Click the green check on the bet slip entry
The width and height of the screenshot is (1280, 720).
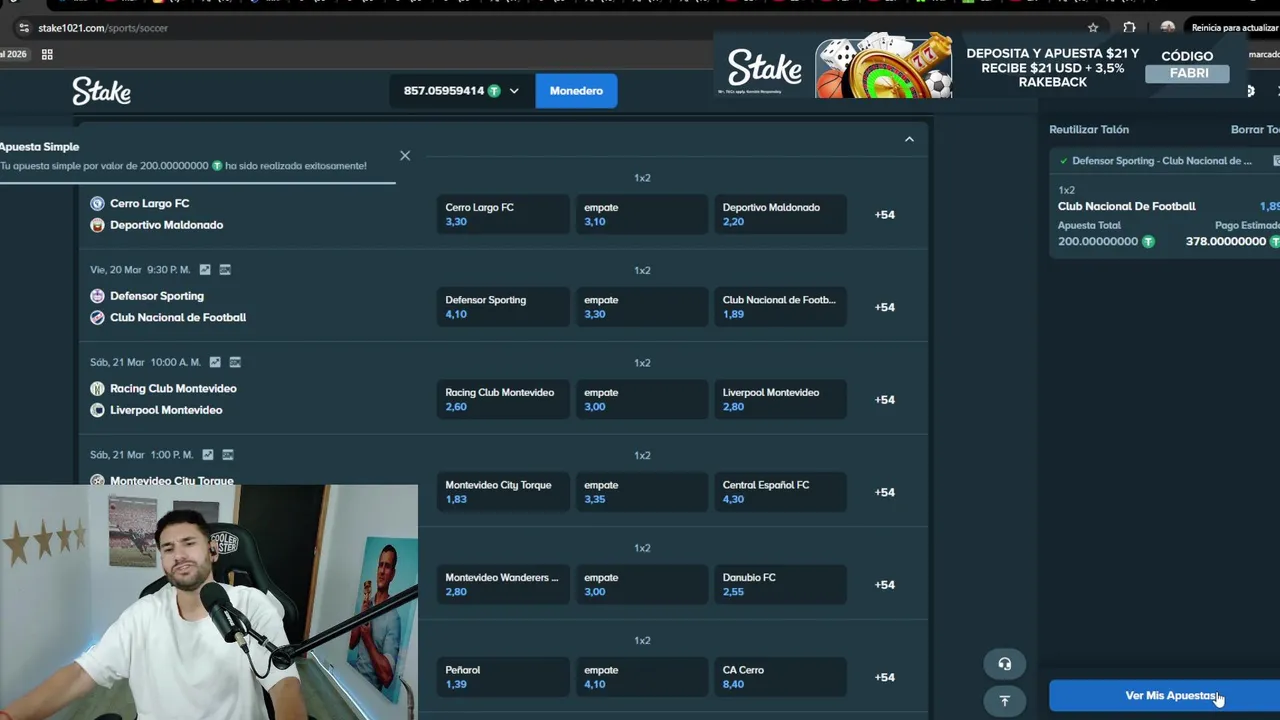[x=1063, y=161]
